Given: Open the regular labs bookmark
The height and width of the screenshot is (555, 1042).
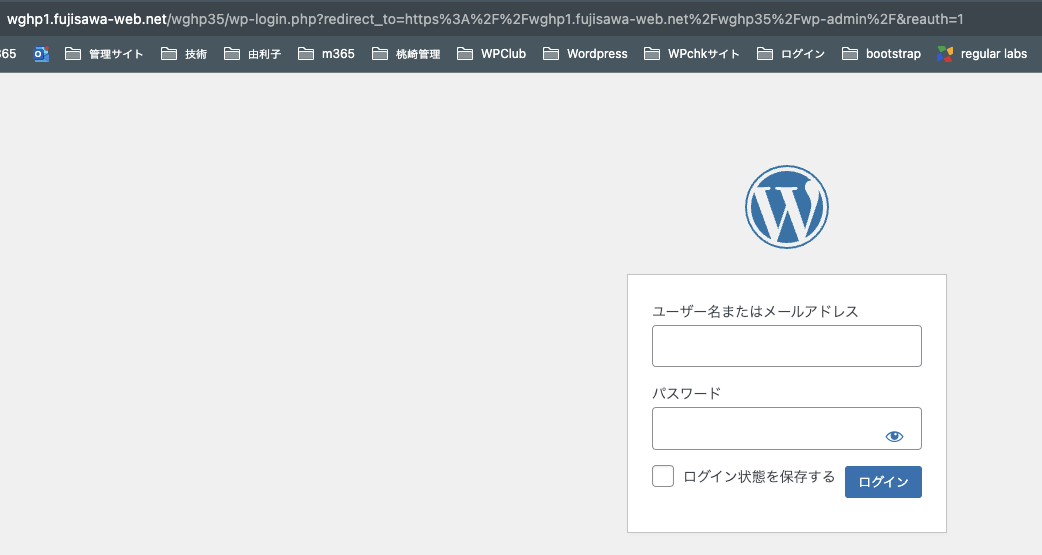Looking at the screenshot, I should [x=982, y=54].
